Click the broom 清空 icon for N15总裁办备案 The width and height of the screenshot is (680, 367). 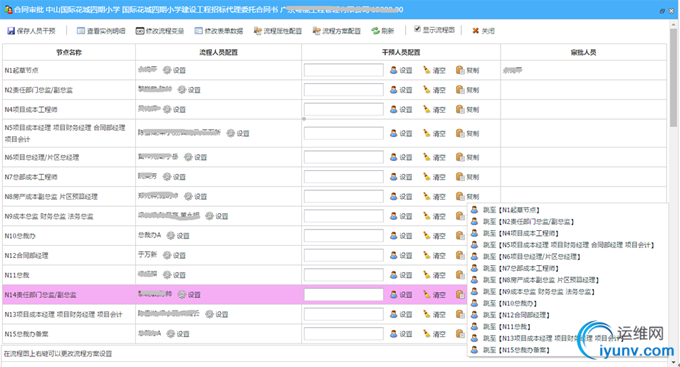(x=427, y=334)
